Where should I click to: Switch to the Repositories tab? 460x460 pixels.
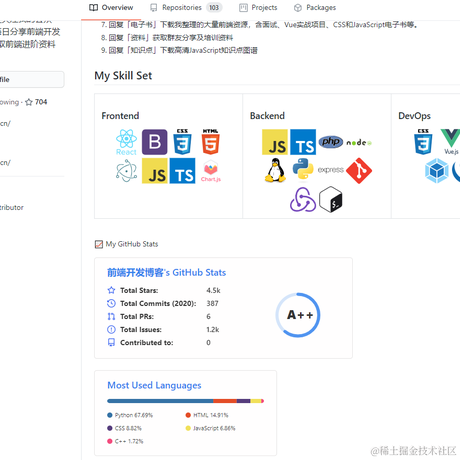click(186, 8)
